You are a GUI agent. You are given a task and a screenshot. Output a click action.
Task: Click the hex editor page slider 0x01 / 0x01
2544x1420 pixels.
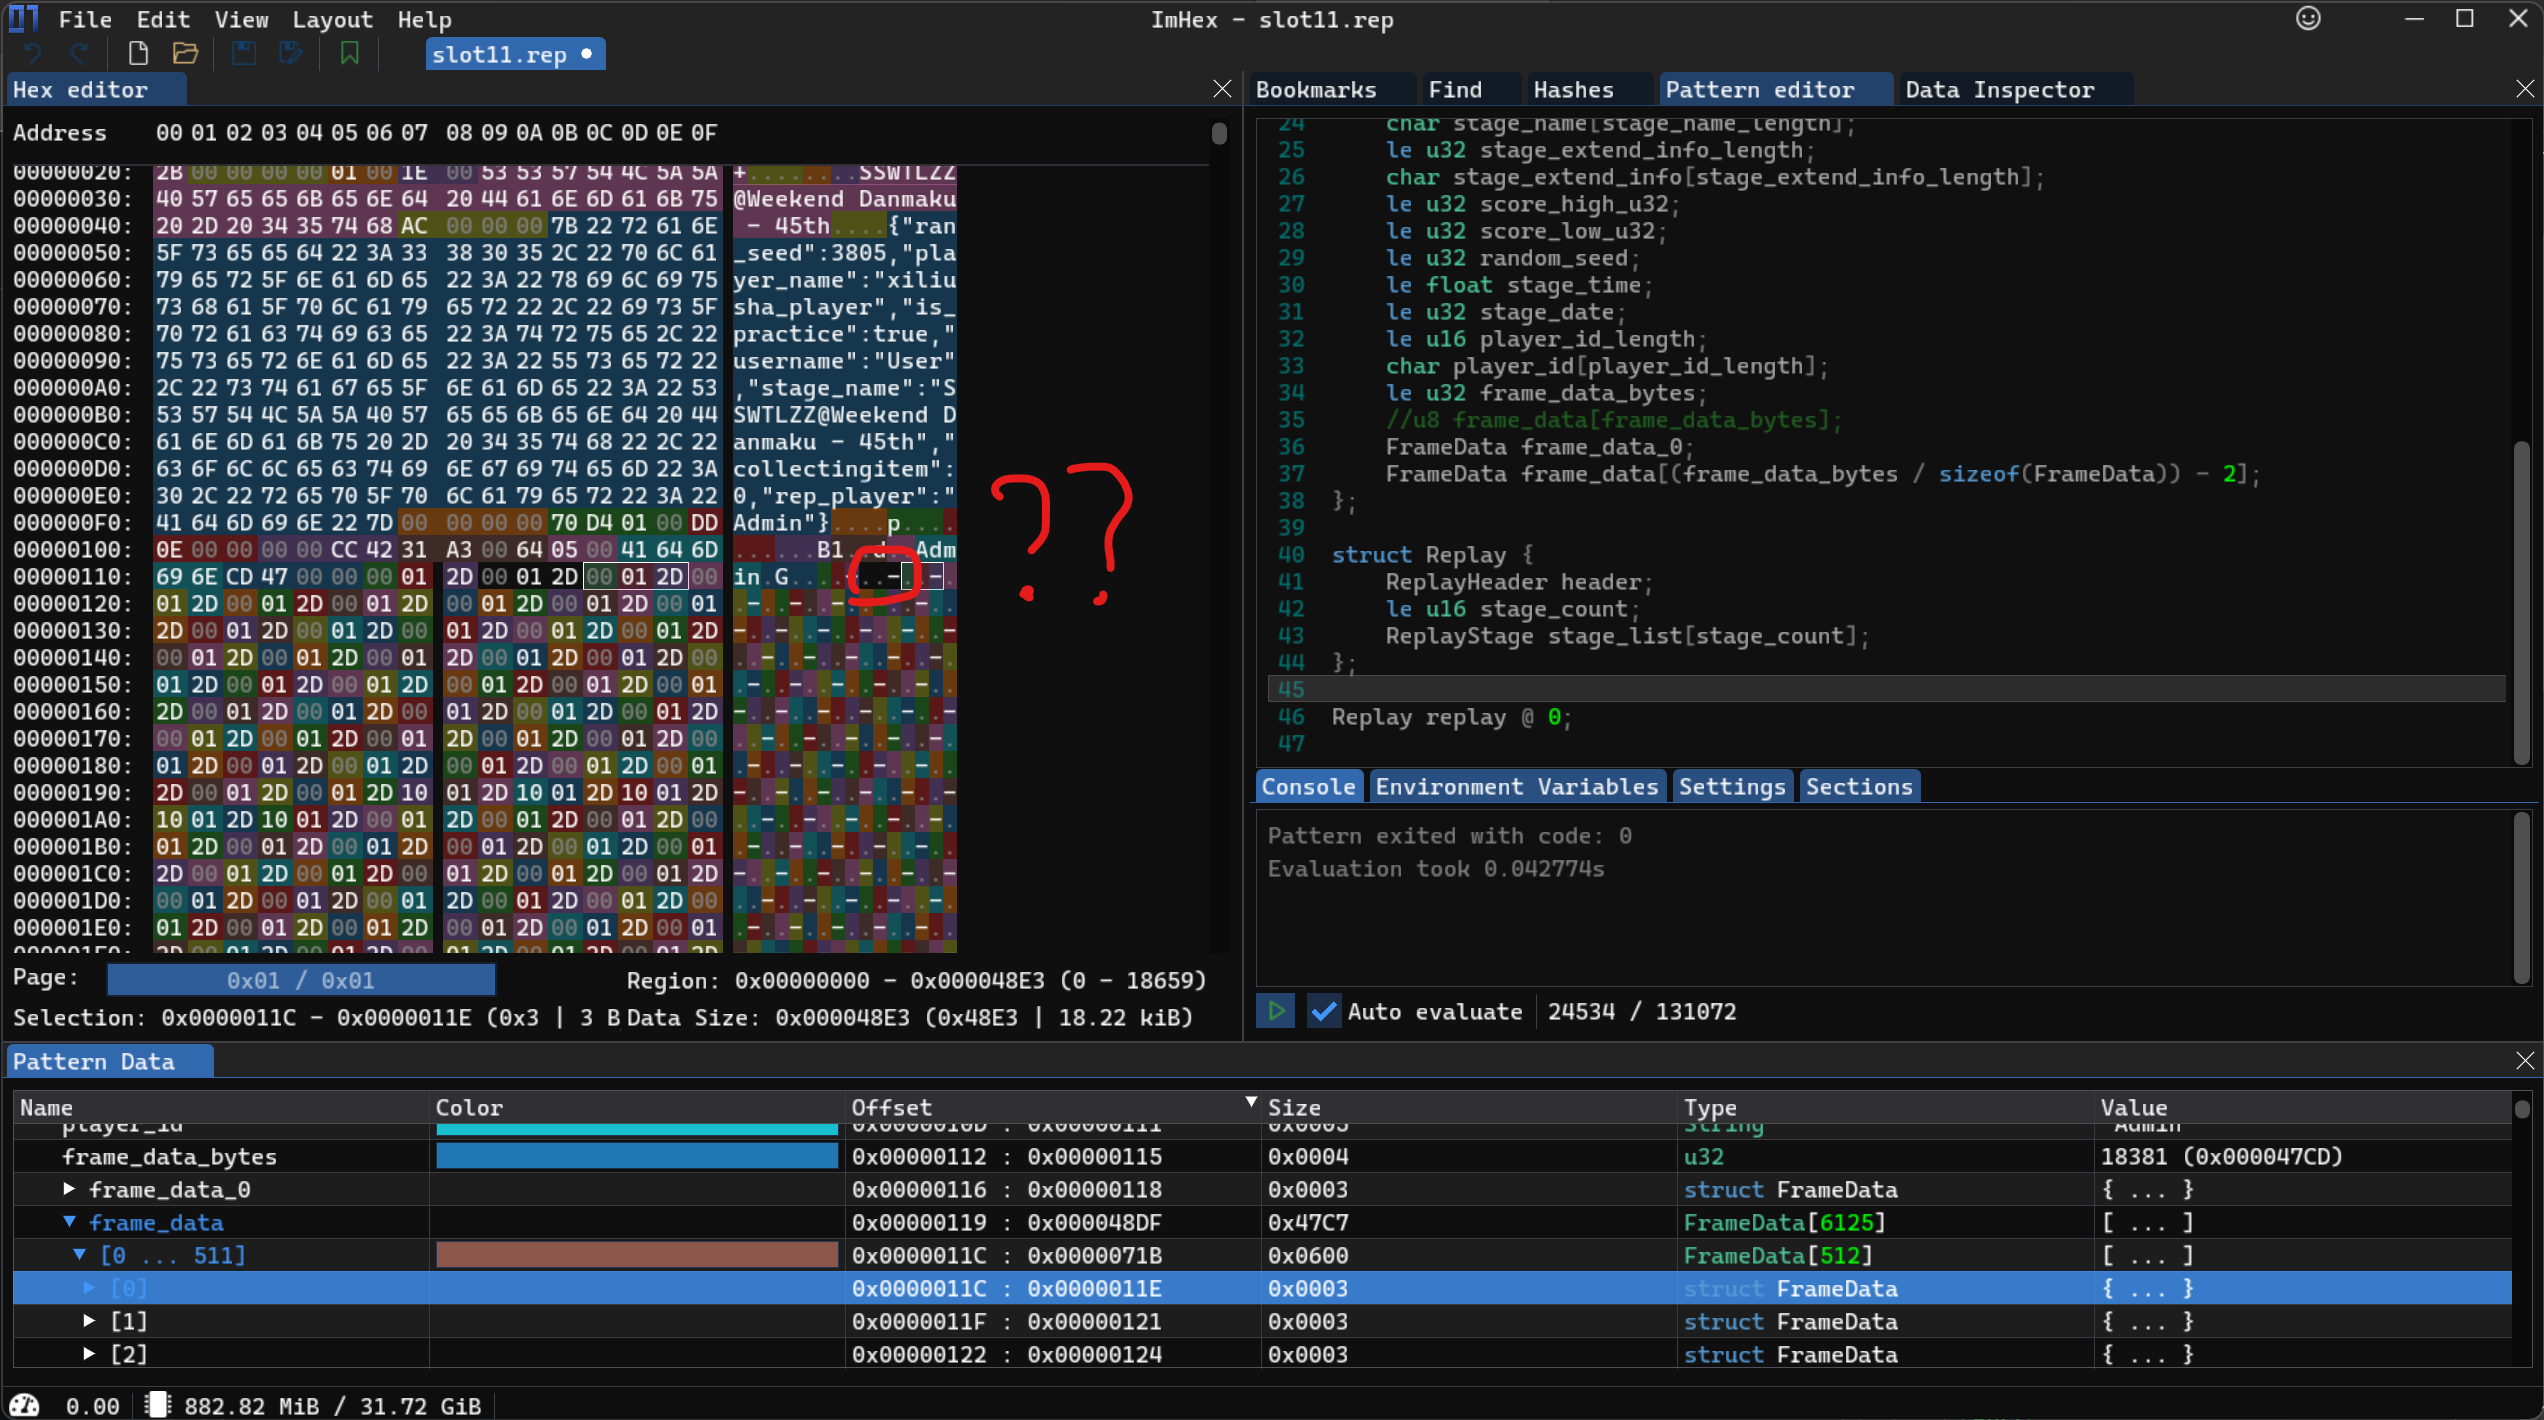coord(301,980)
